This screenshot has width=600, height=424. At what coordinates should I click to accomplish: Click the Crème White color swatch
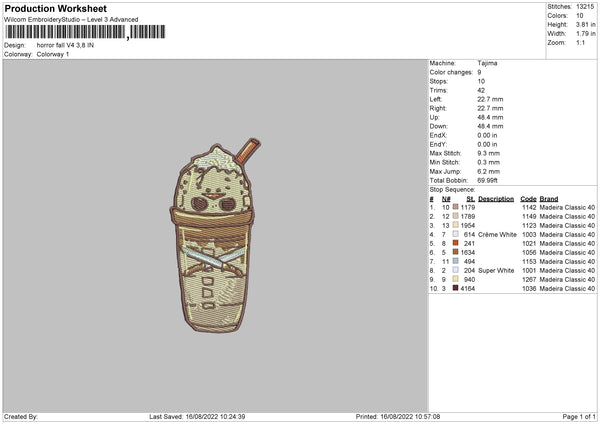[455, 234]
